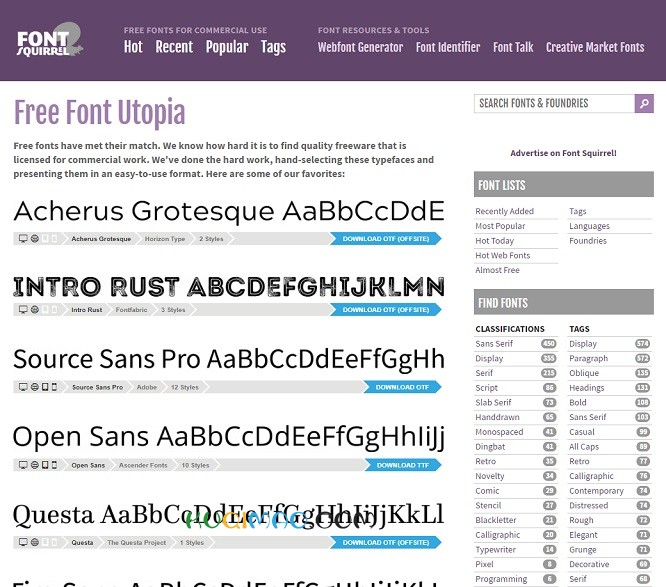Click the search magnifier button
The width and height of the screenshot is (666, 587).
644,103
